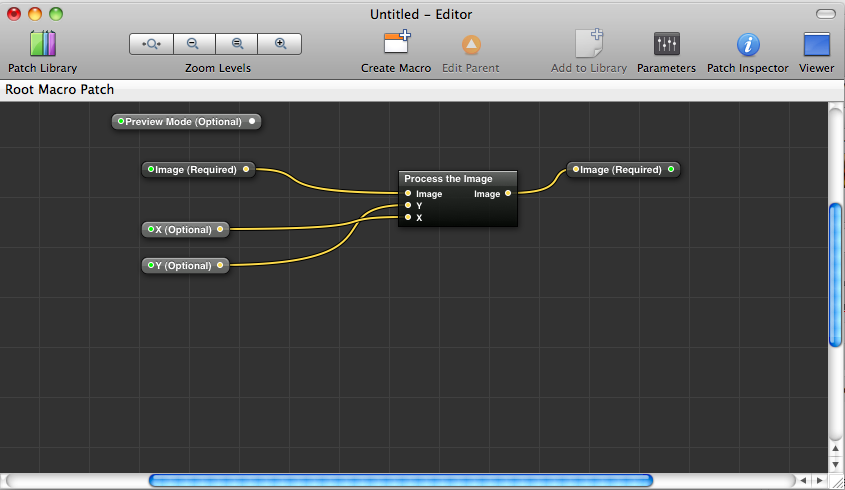The height and width of the screenshot is (490, 845).
Task: Click the actual size zoom button
Action: (x=237, y=44)
